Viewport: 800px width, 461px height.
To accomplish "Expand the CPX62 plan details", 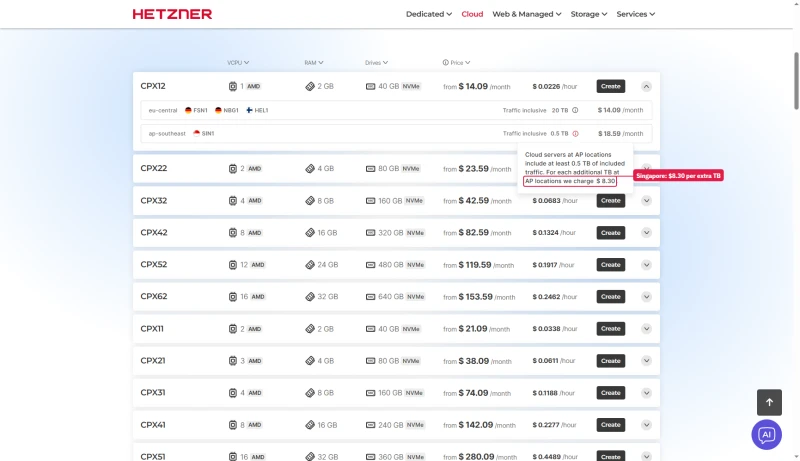I will click(x=646, y=297).
